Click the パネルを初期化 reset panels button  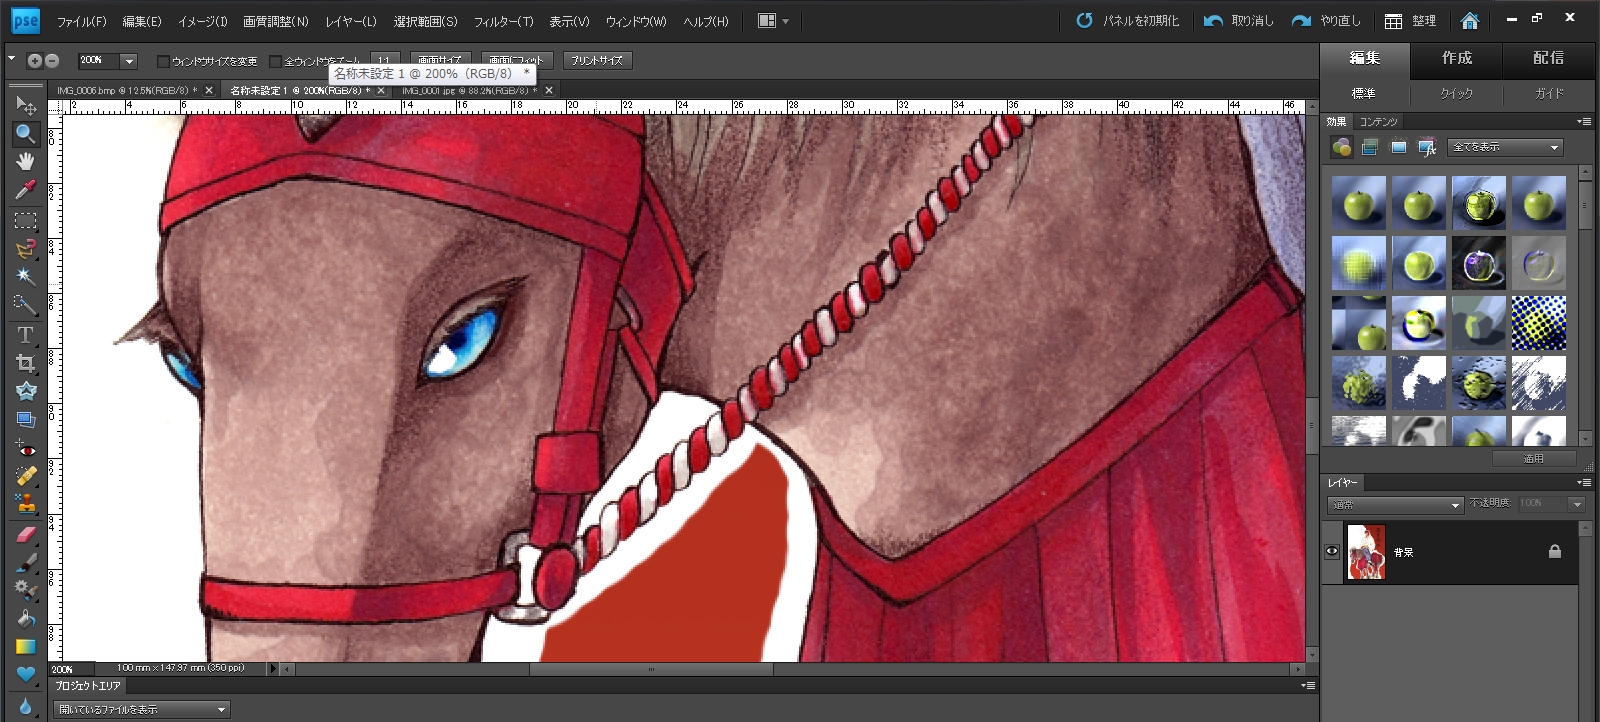[1128, 21]
